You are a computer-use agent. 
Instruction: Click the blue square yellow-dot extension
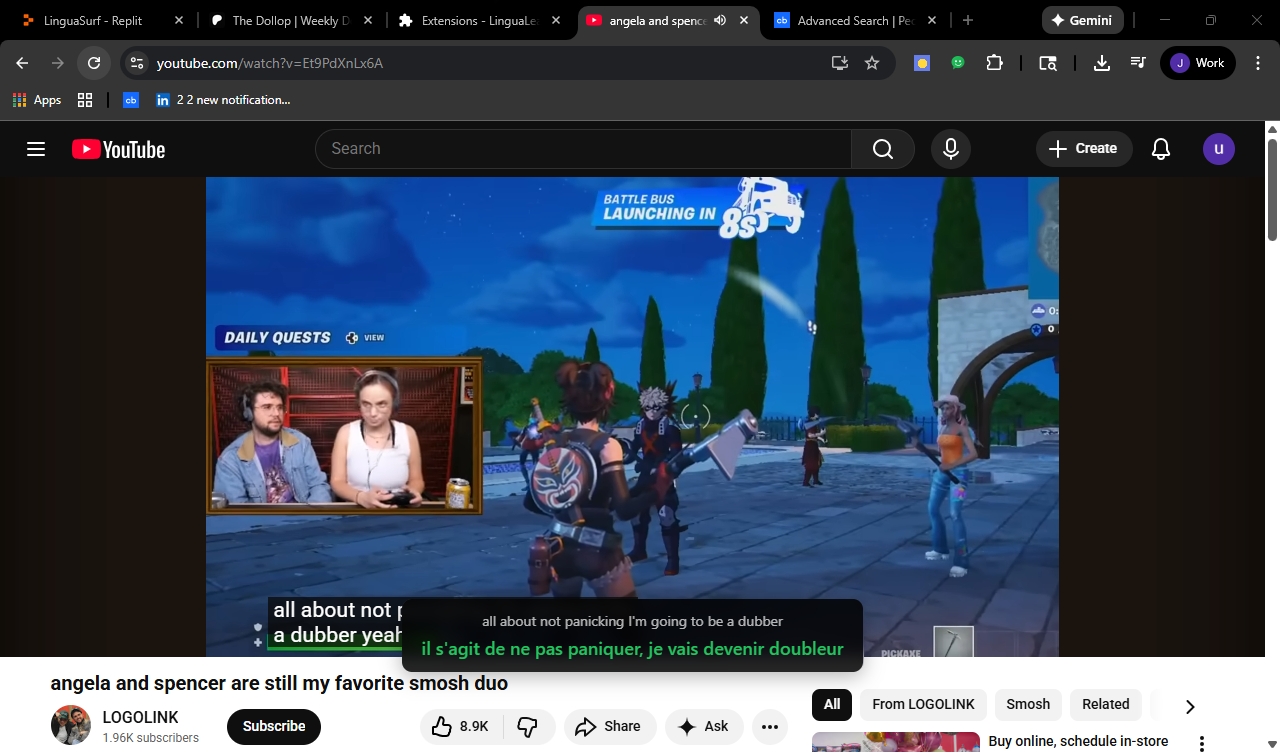tap(922, 63)
